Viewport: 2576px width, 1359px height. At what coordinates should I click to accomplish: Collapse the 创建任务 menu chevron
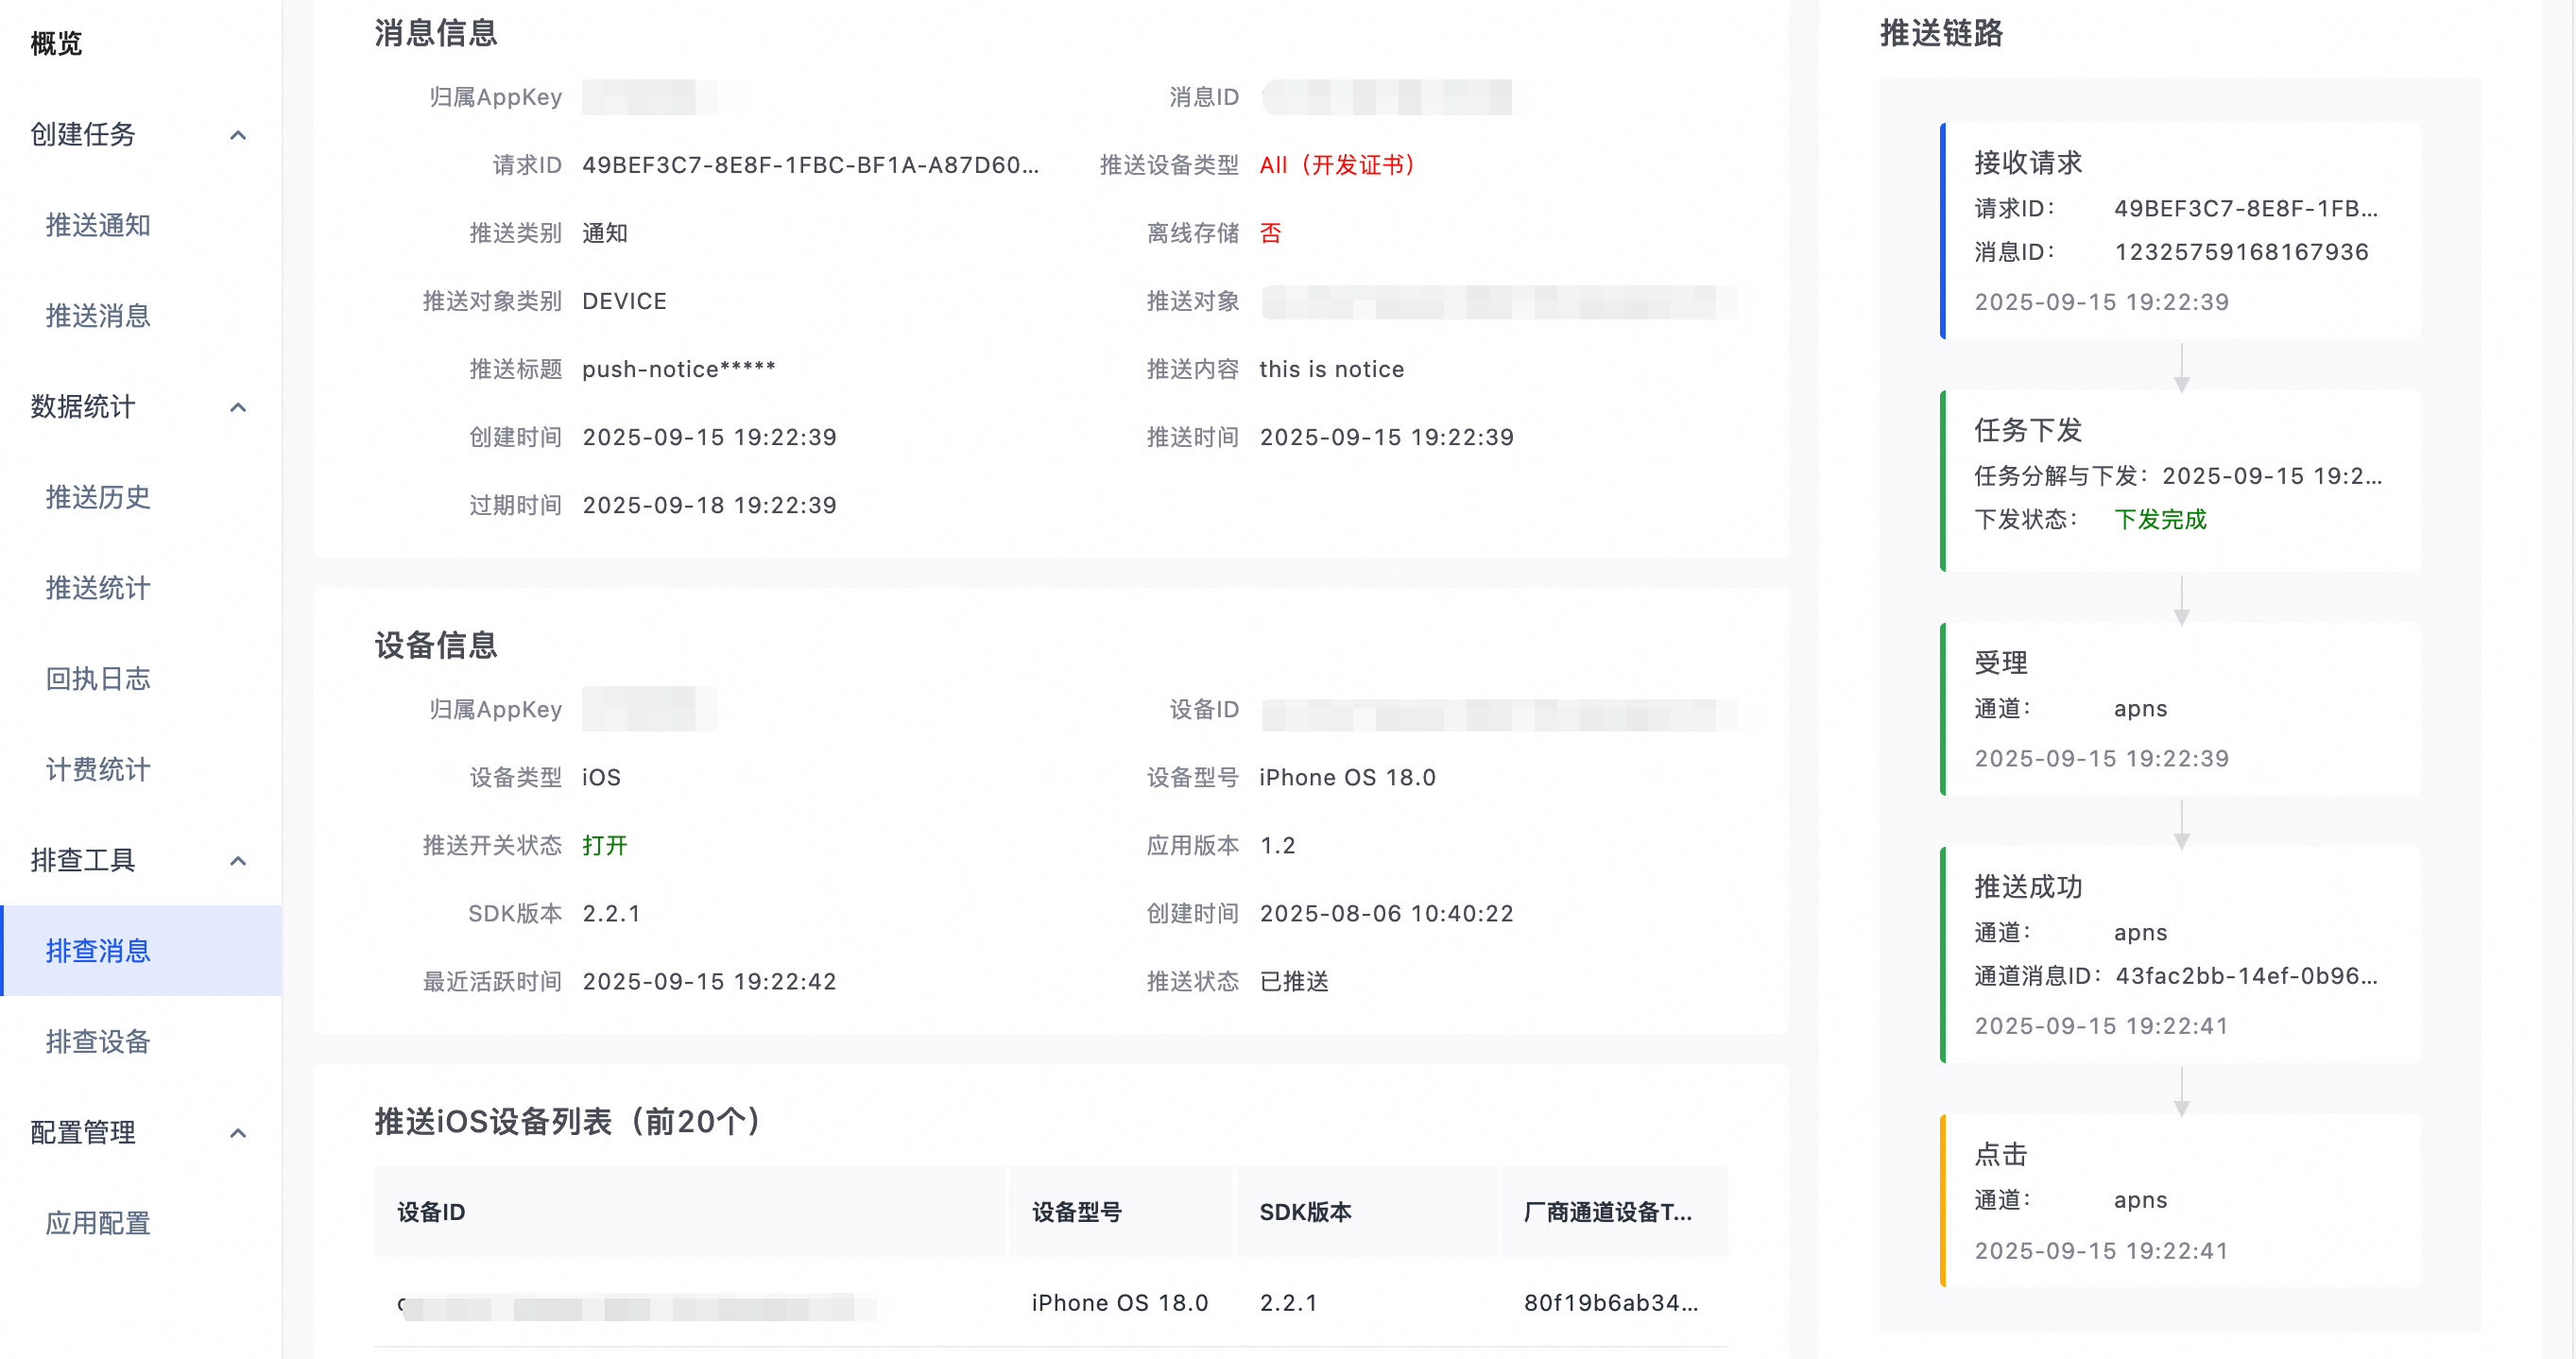click(238, 135)
